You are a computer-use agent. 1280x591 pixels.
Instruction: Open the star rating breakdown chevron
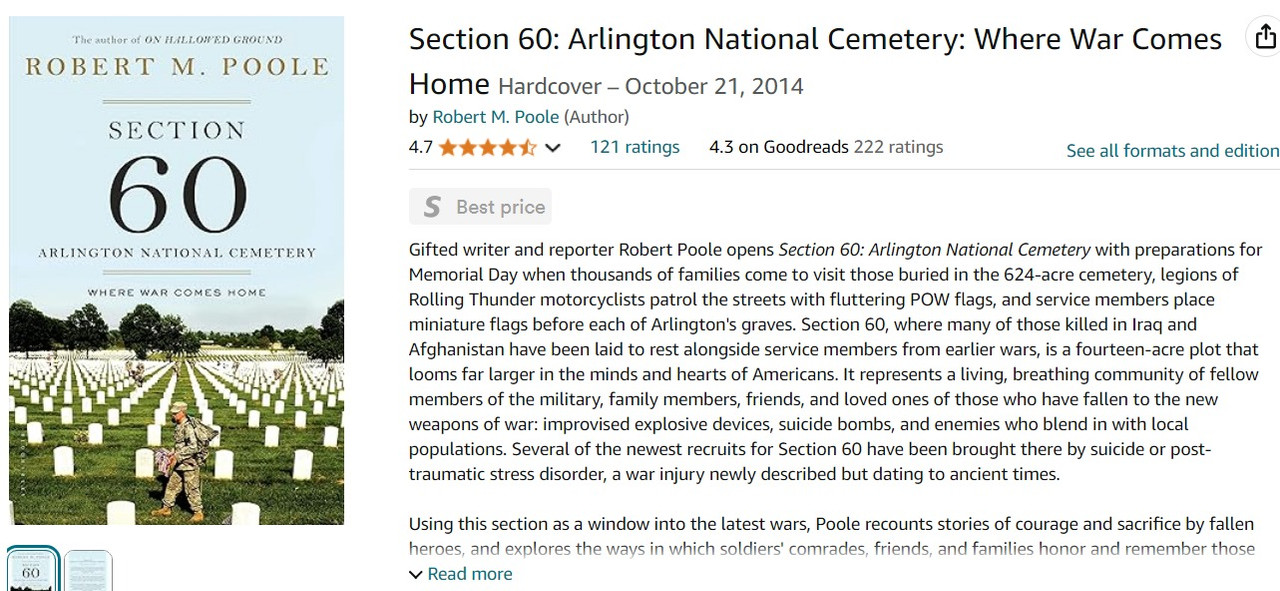[552, 148]
